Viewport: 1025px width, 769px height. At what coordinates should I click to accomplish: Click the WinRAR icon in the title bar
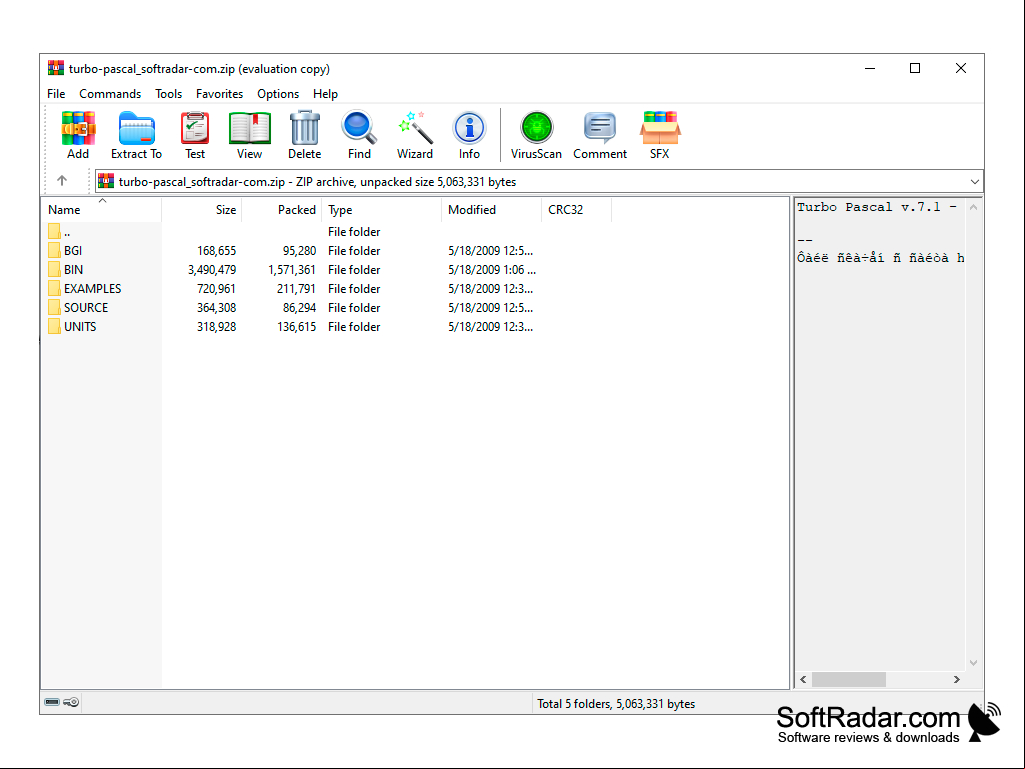click(56, 68)
